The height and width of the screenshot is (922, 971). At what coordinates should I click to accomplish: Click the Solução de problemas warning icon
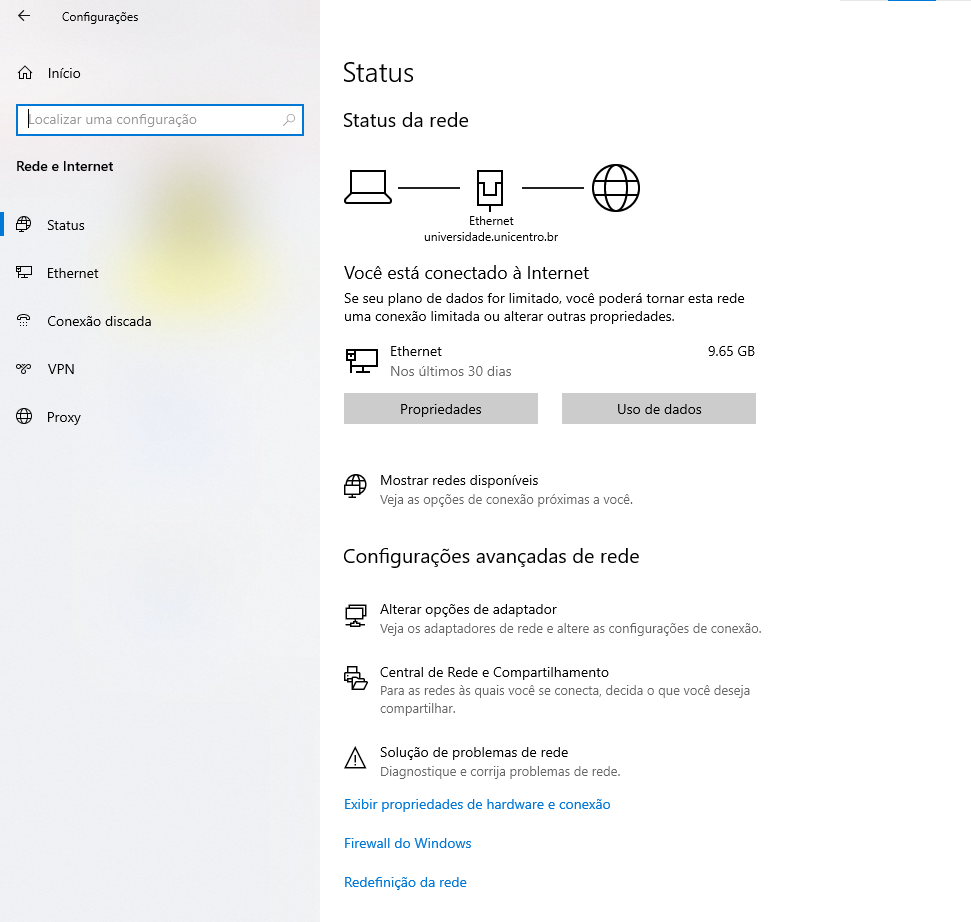coord(355,759)
